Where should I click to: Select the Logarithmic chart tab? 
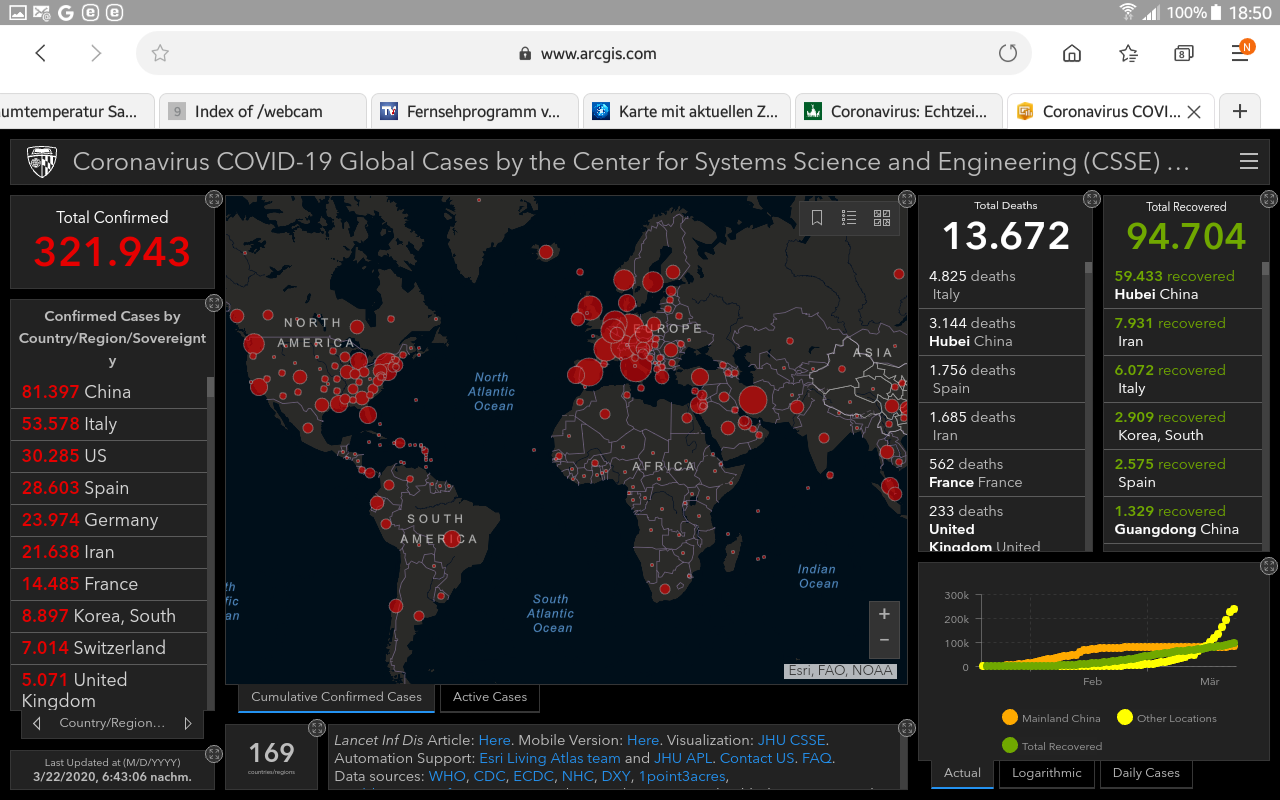coord(1046,773)
